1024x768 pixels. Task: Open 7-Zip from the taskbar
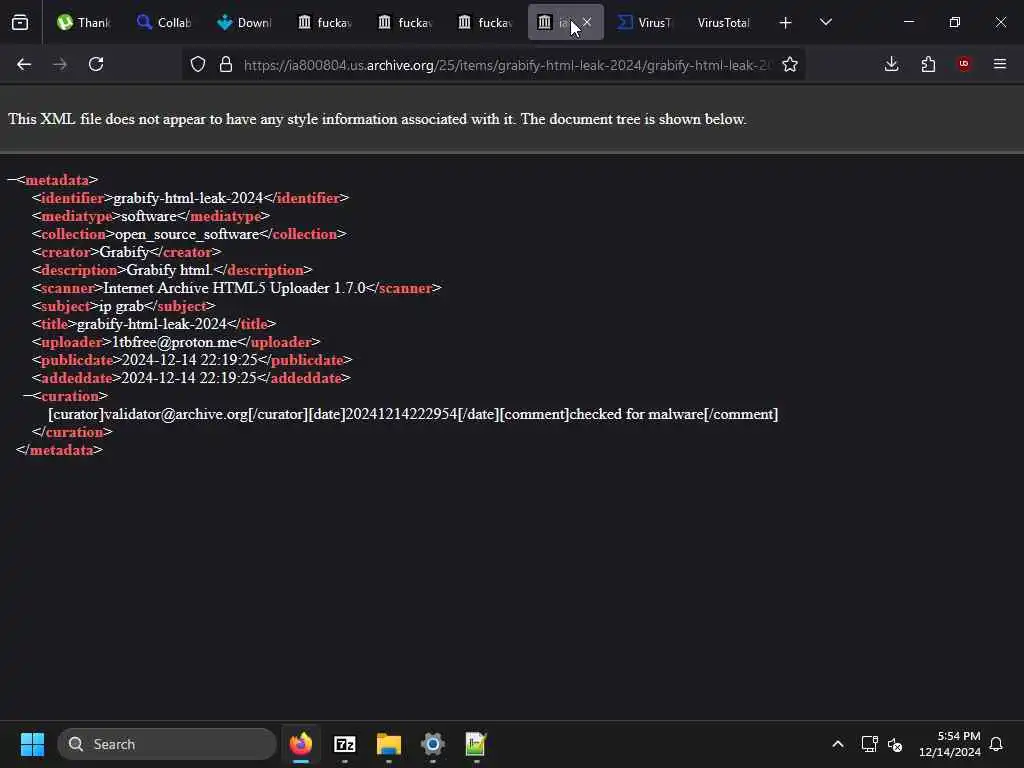point(345,744)
